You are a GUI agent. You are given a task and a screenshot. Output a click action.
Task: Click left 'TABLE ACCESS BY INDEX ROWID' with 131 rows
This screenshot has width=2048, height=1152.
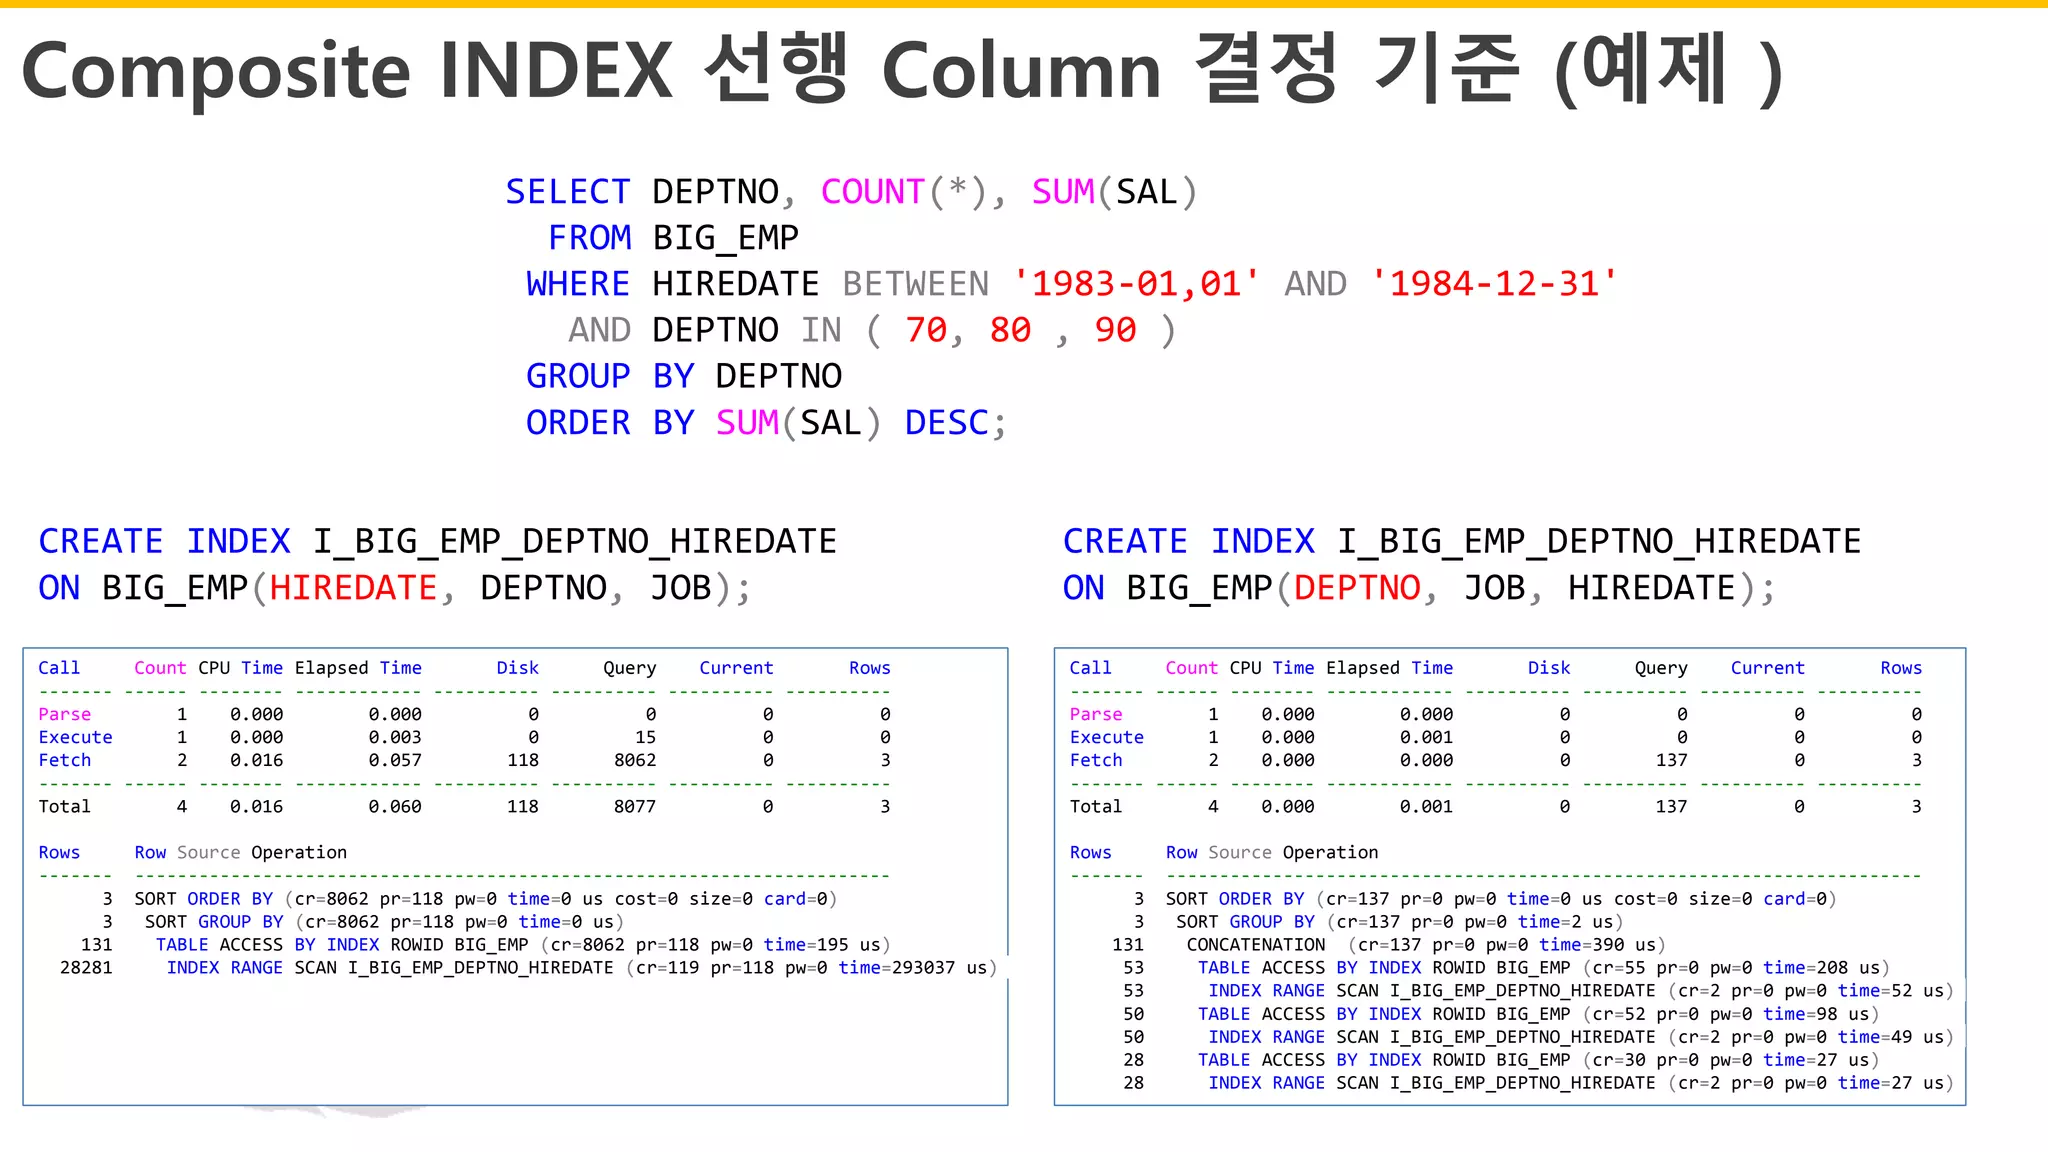(523, 945)
